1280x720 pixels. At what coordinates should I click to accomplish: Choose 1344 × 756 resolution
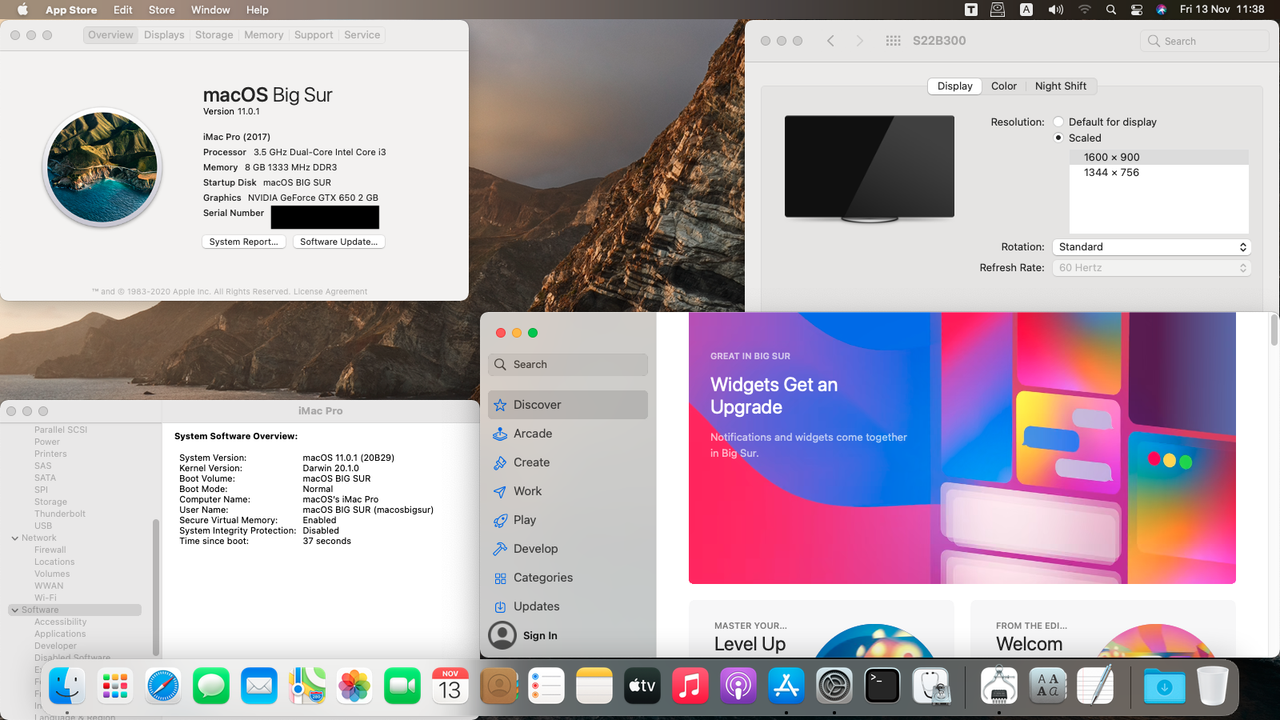(x=1159, y=173)
